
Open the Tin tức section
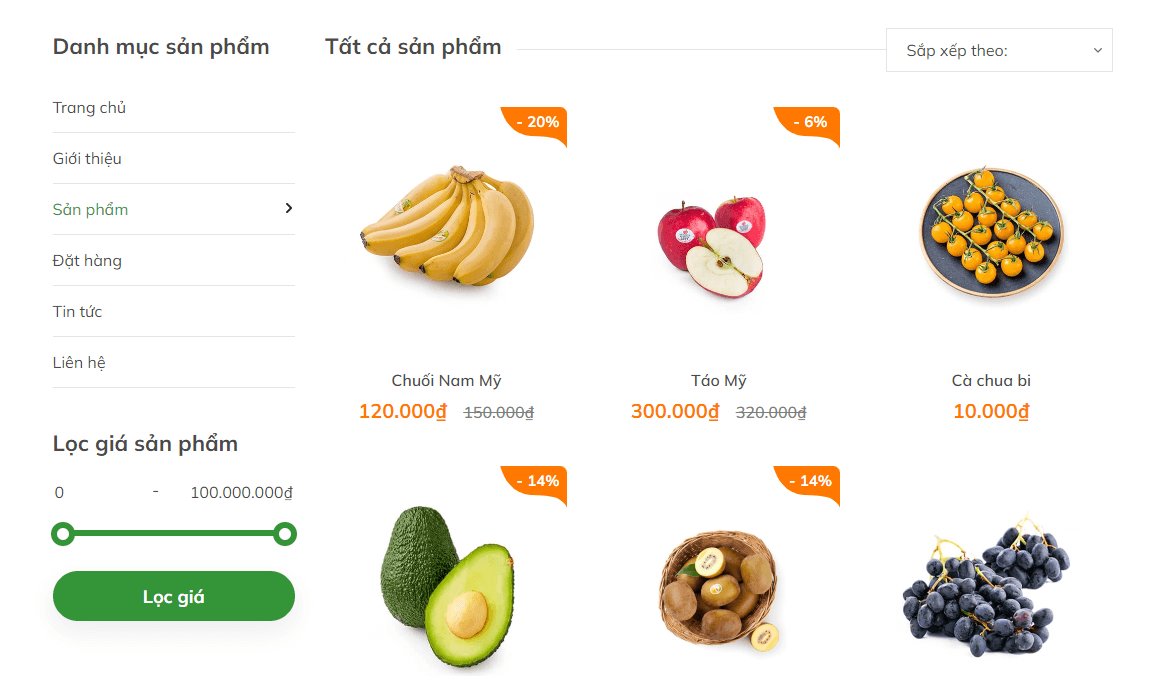click(x=78, y=312)
